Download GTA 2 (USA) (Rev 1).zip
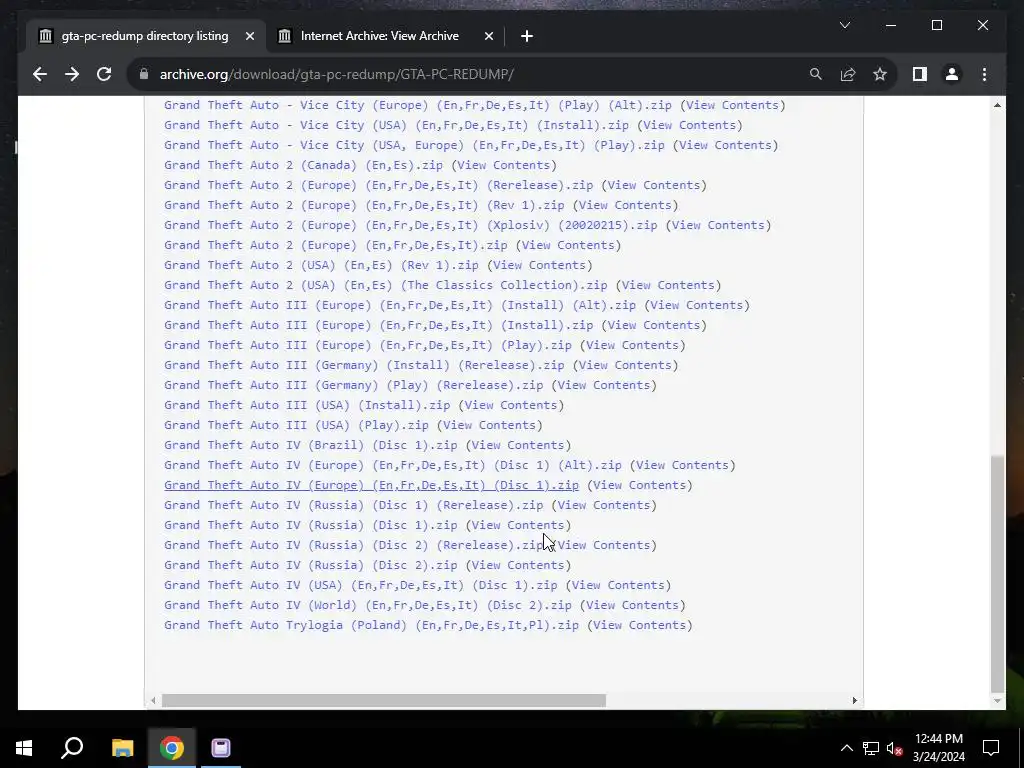Viewport: 1024px width, 768px height. pos(321,265)
